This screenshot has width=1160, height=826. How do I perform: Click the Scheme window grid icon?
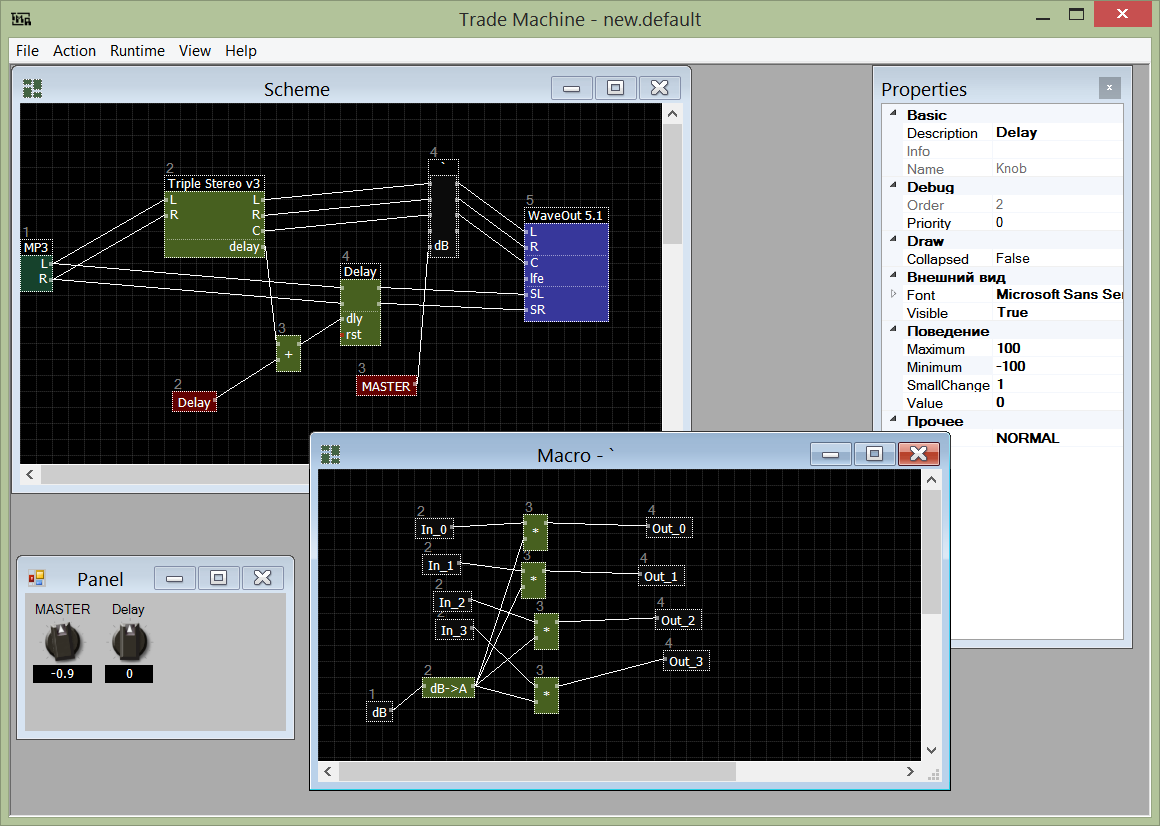click(33, 89)
